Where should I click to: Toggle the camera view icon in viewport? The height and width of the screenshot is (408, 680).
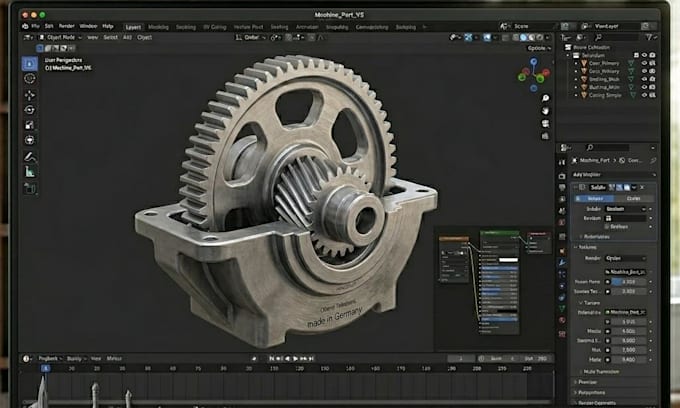click(545, 124)
